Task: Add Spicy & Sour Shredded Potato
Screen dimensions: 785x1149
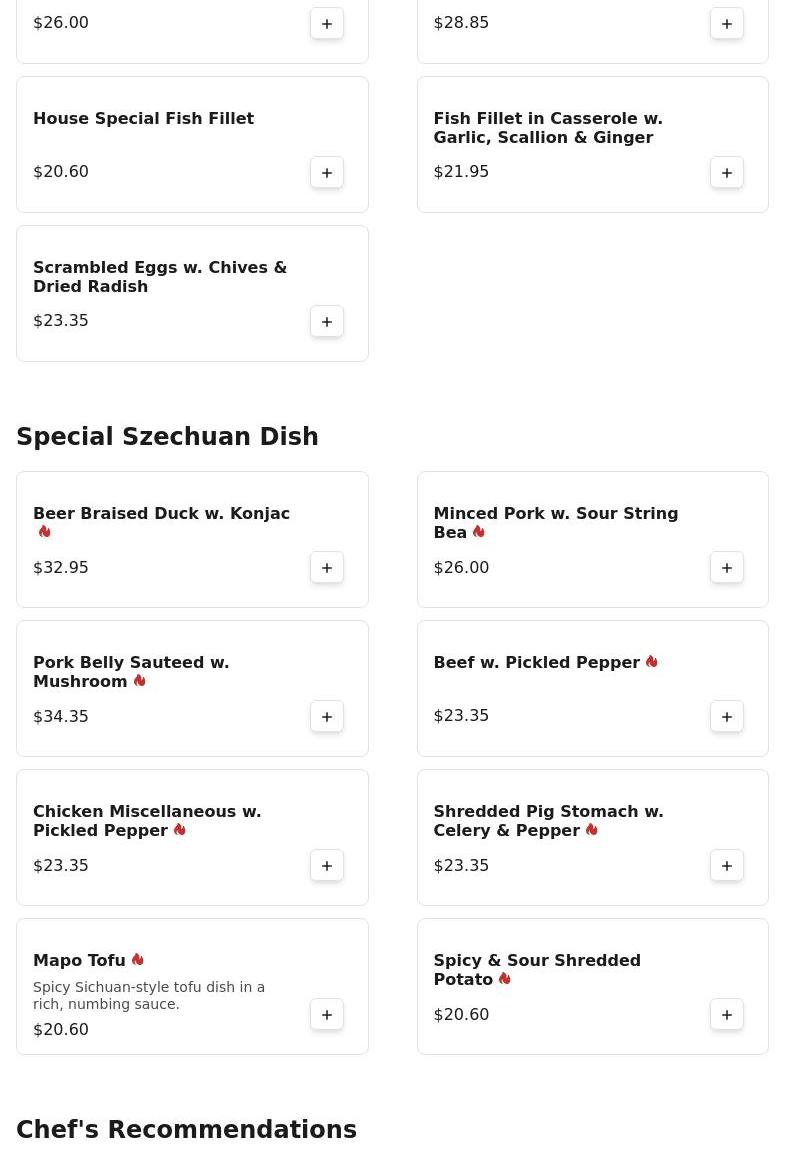Action: [727, 1014]
